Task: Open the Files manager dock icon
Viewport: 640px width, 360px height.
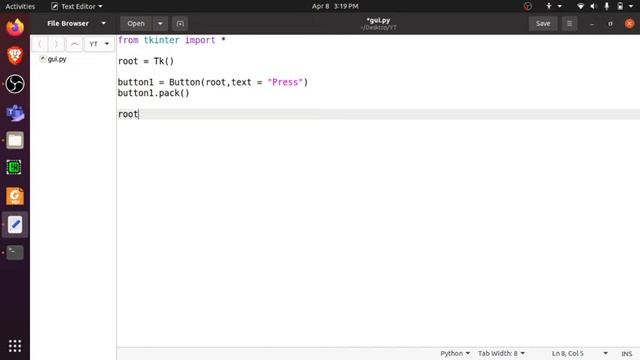Action: (15, 140)
